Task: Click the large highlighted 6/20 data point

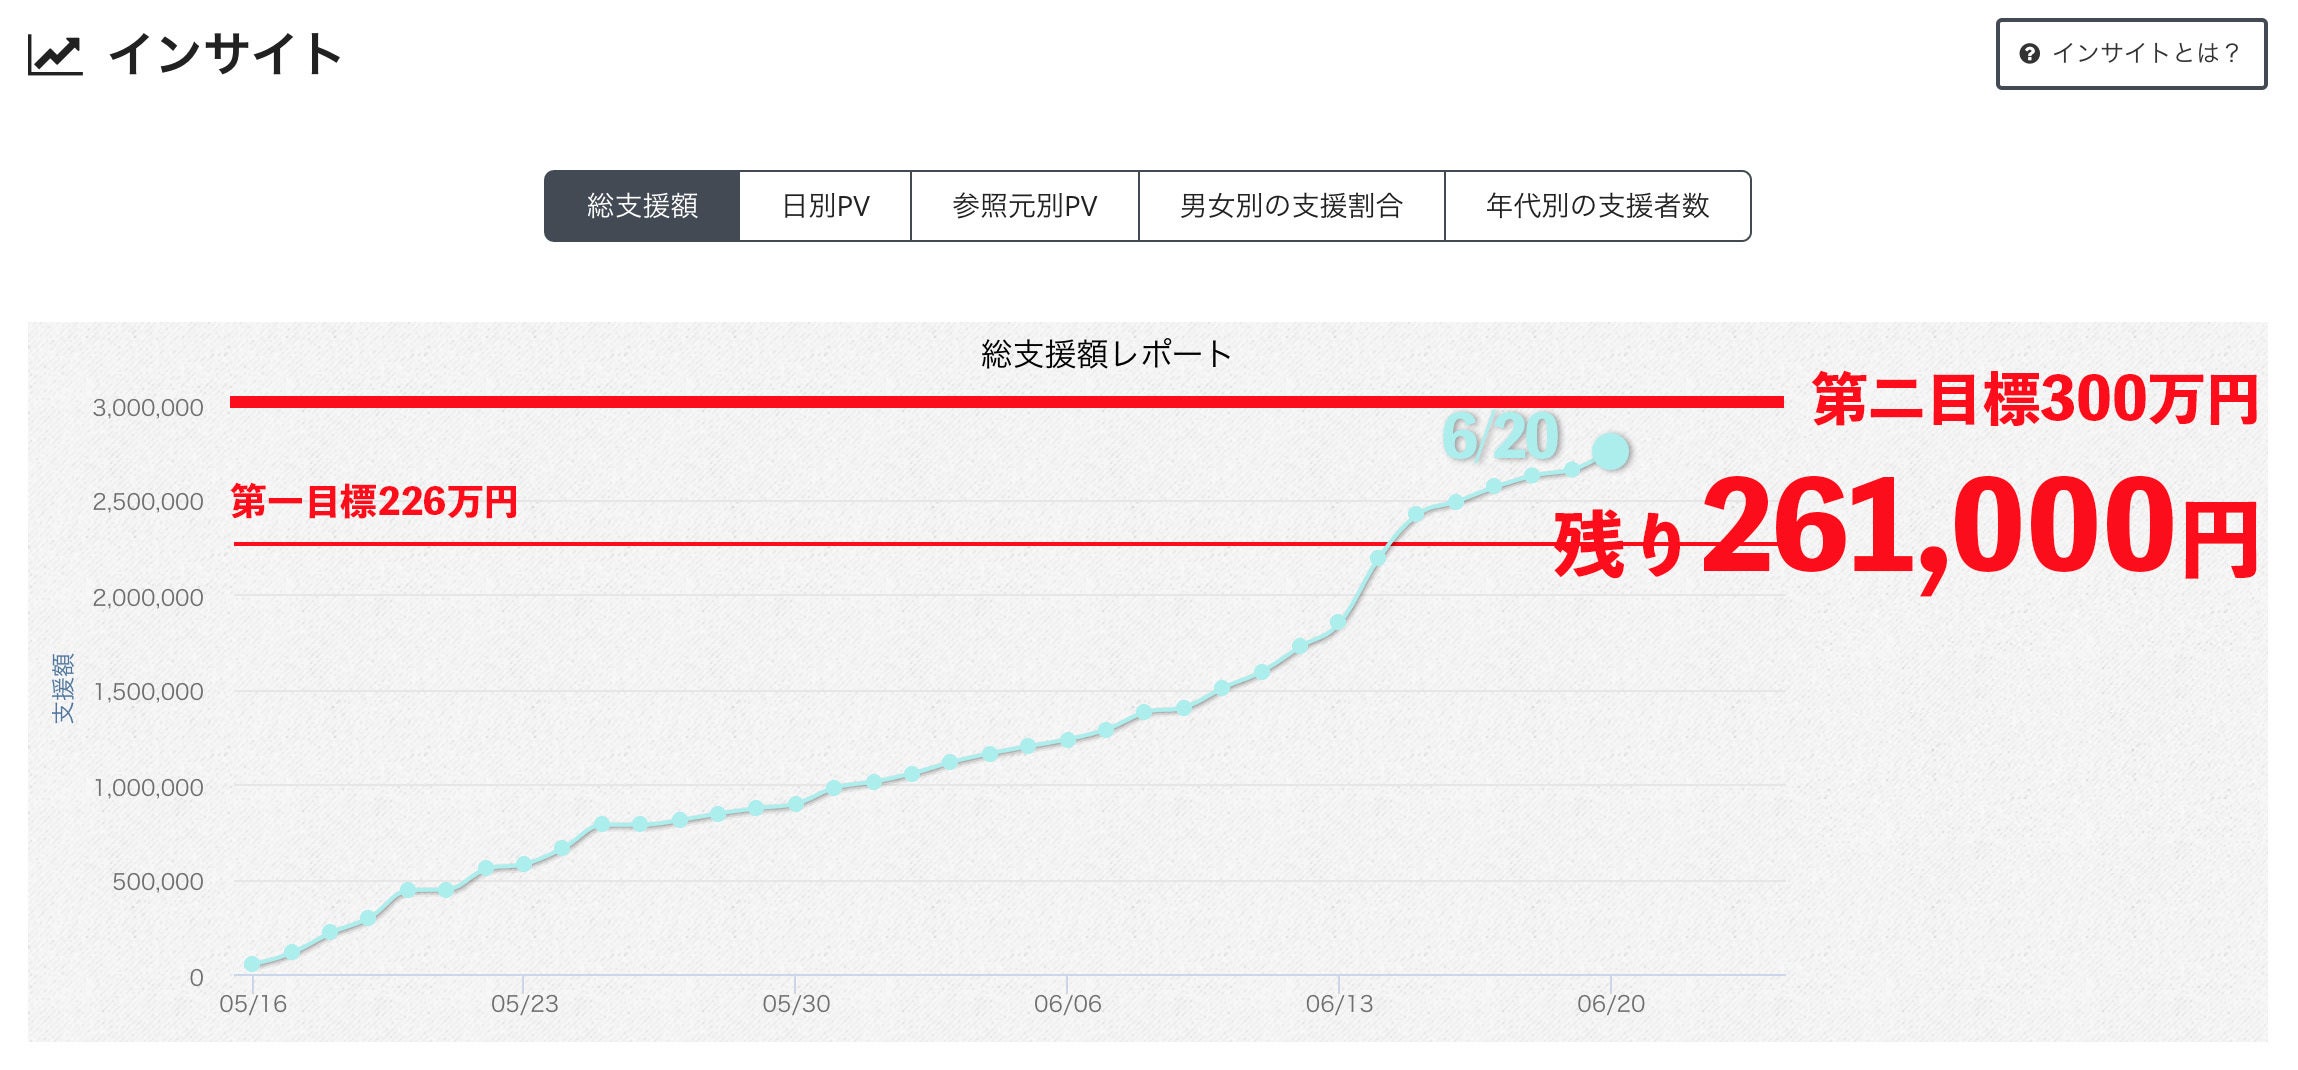Action: click(1610, 451)
